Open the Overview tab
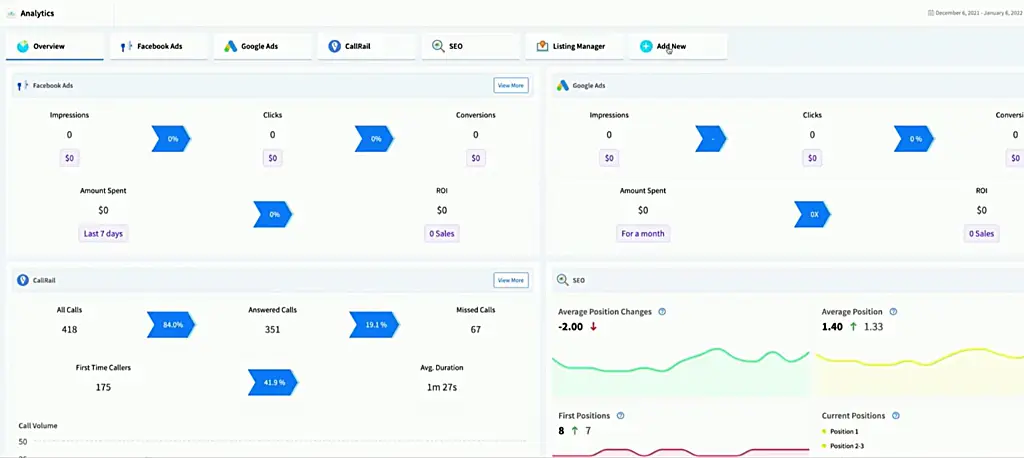1024x458 pixels. 55,47
